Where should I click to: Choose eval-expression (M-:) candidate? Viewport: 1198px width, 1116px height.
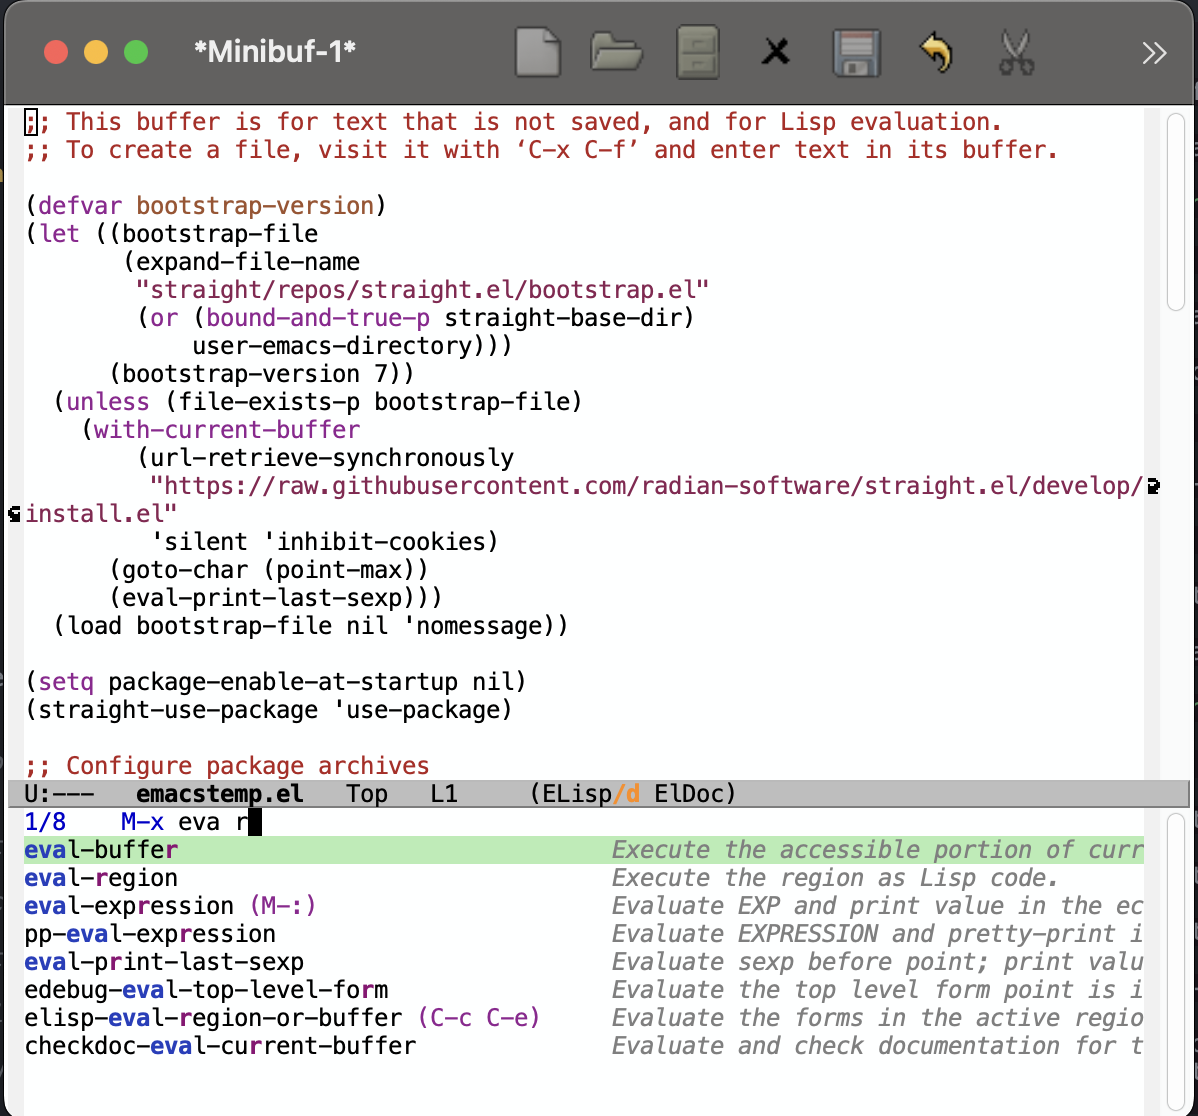[584, 906]
